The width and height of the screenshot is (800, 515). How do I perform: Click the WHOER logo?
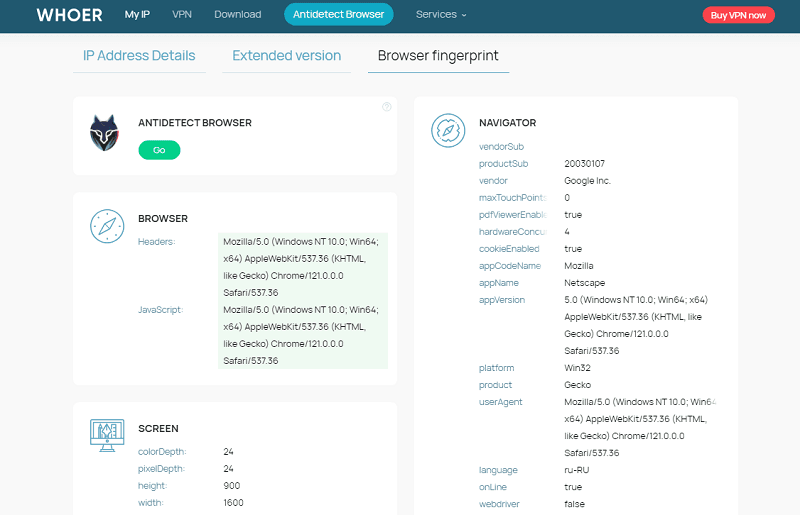[69, 15]
